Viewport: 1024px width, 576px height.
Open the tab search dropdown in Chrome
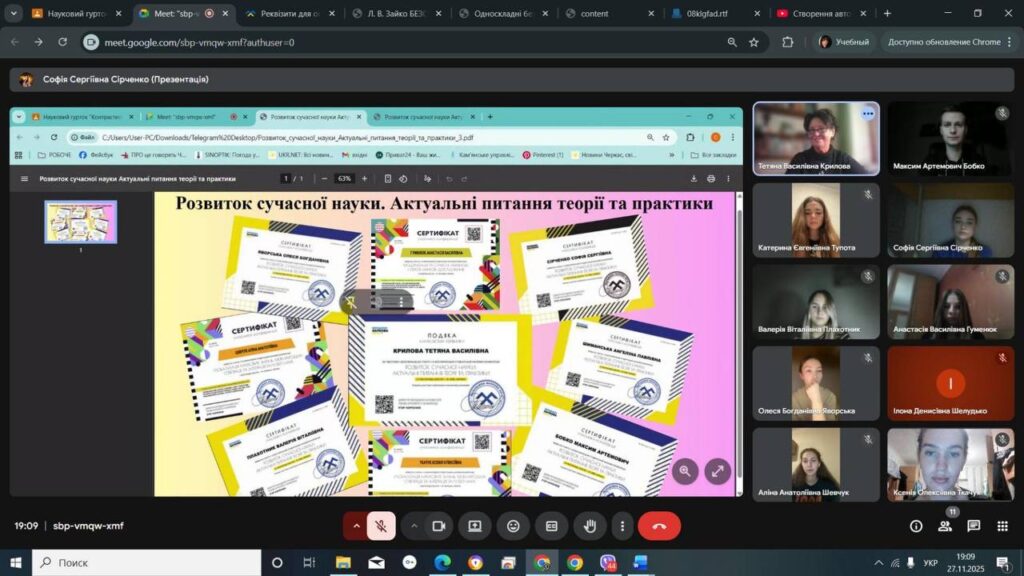pyautogui.click(x=14, y=14)
